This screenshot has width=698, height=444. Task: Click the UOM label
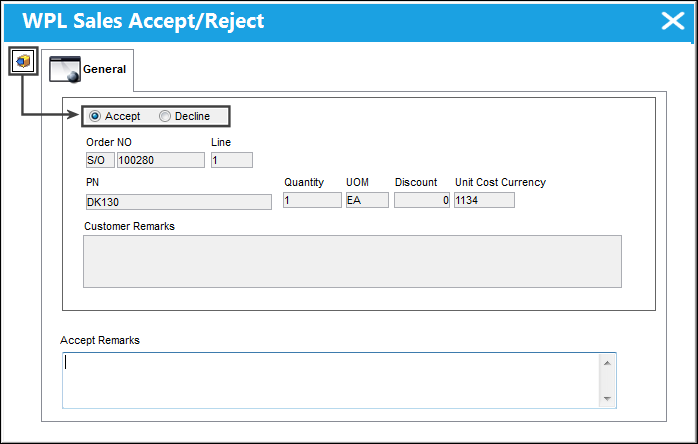(x=357, y=182)
